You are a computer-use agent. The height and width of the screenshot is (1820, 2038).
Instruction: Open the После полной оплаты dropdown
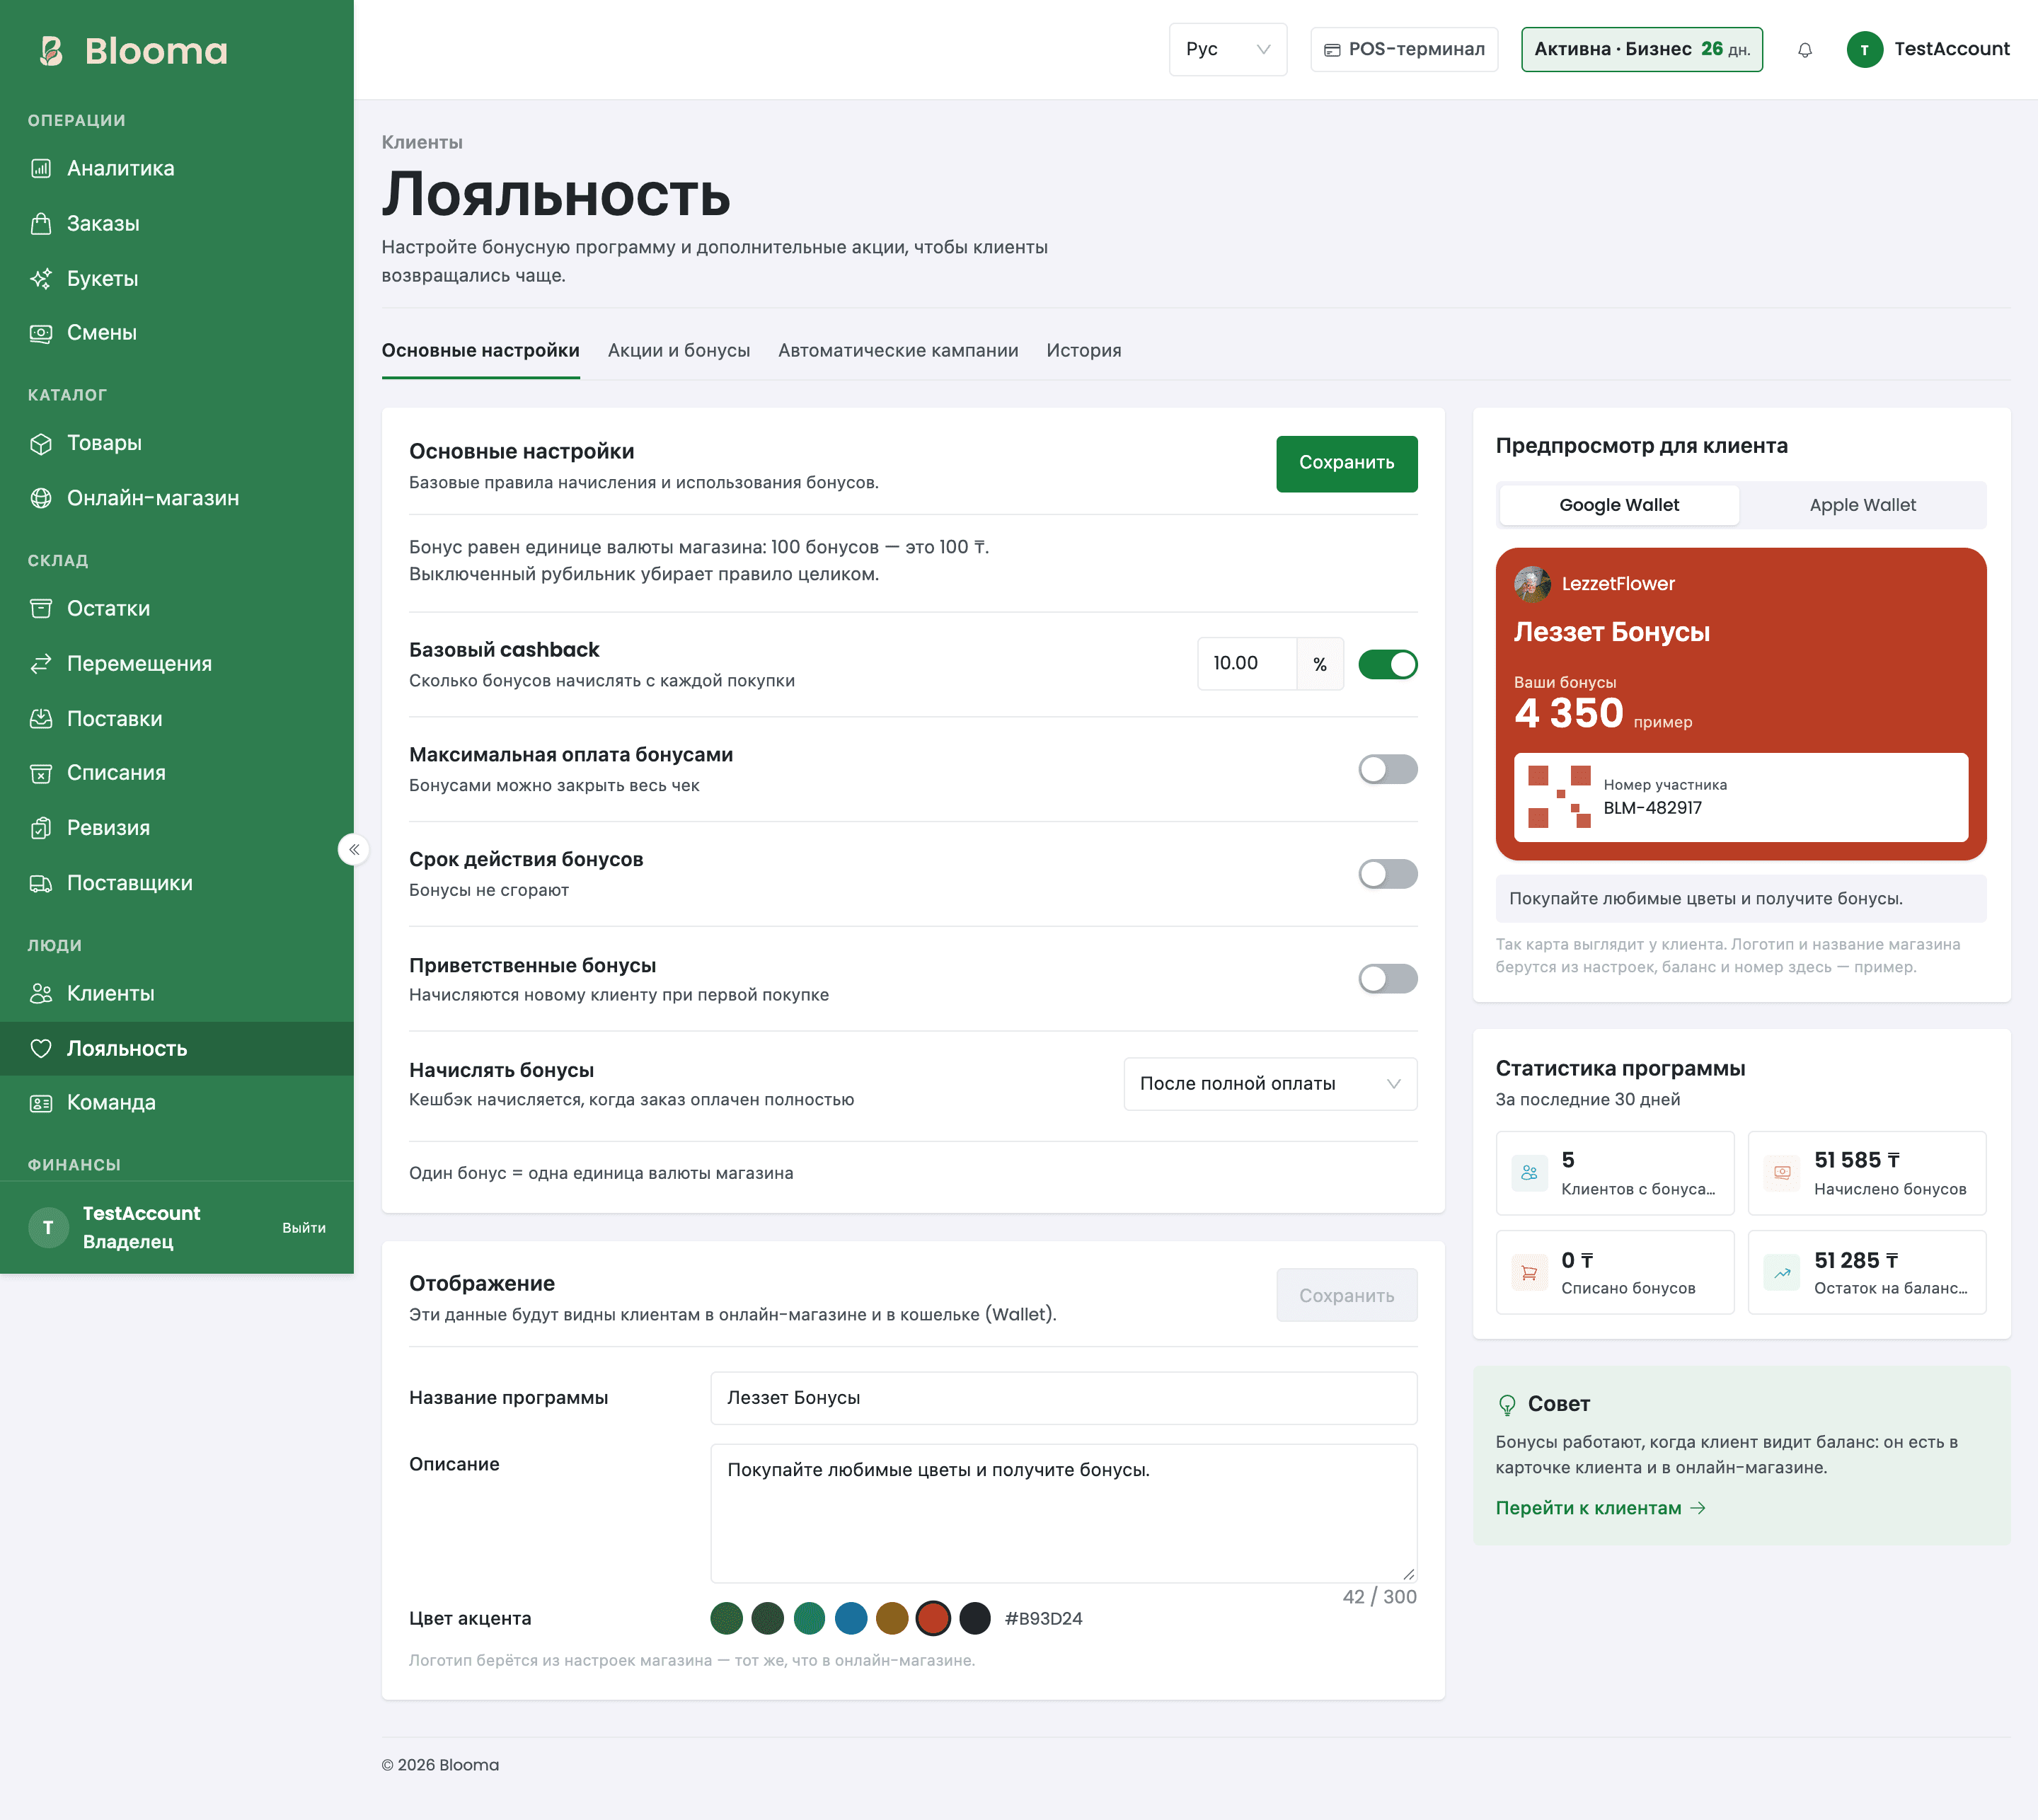point(1270,1084)
